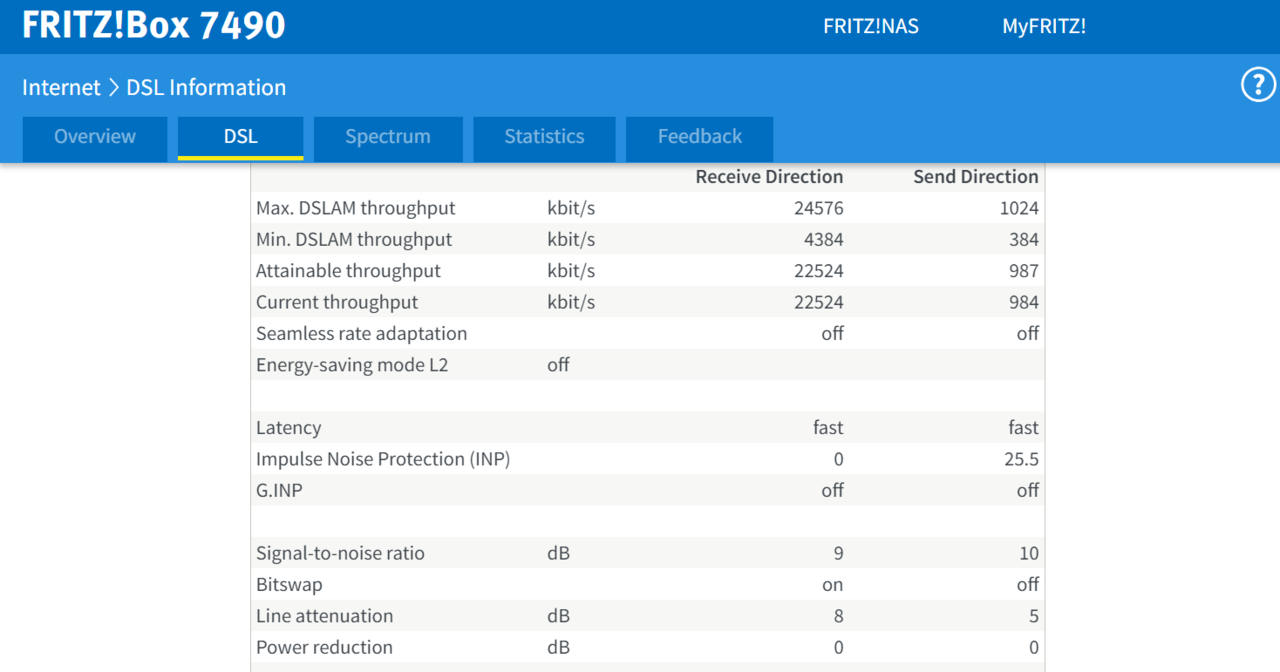Viewport: 1280px width, 672px height.
Task: Click 22524 in the Attainable throughput row
Action: 817,271
